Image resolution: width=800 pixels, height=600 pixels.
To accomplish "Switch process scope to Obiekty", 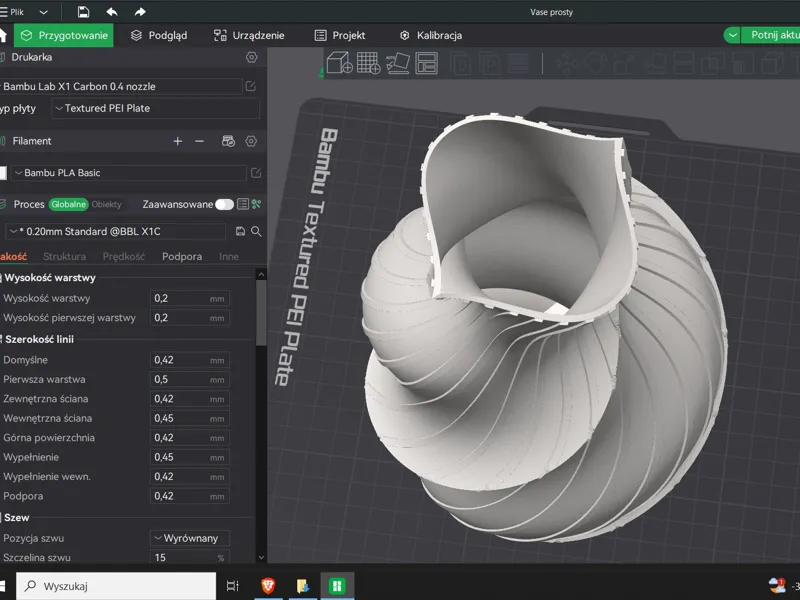I will click(107, 205).
